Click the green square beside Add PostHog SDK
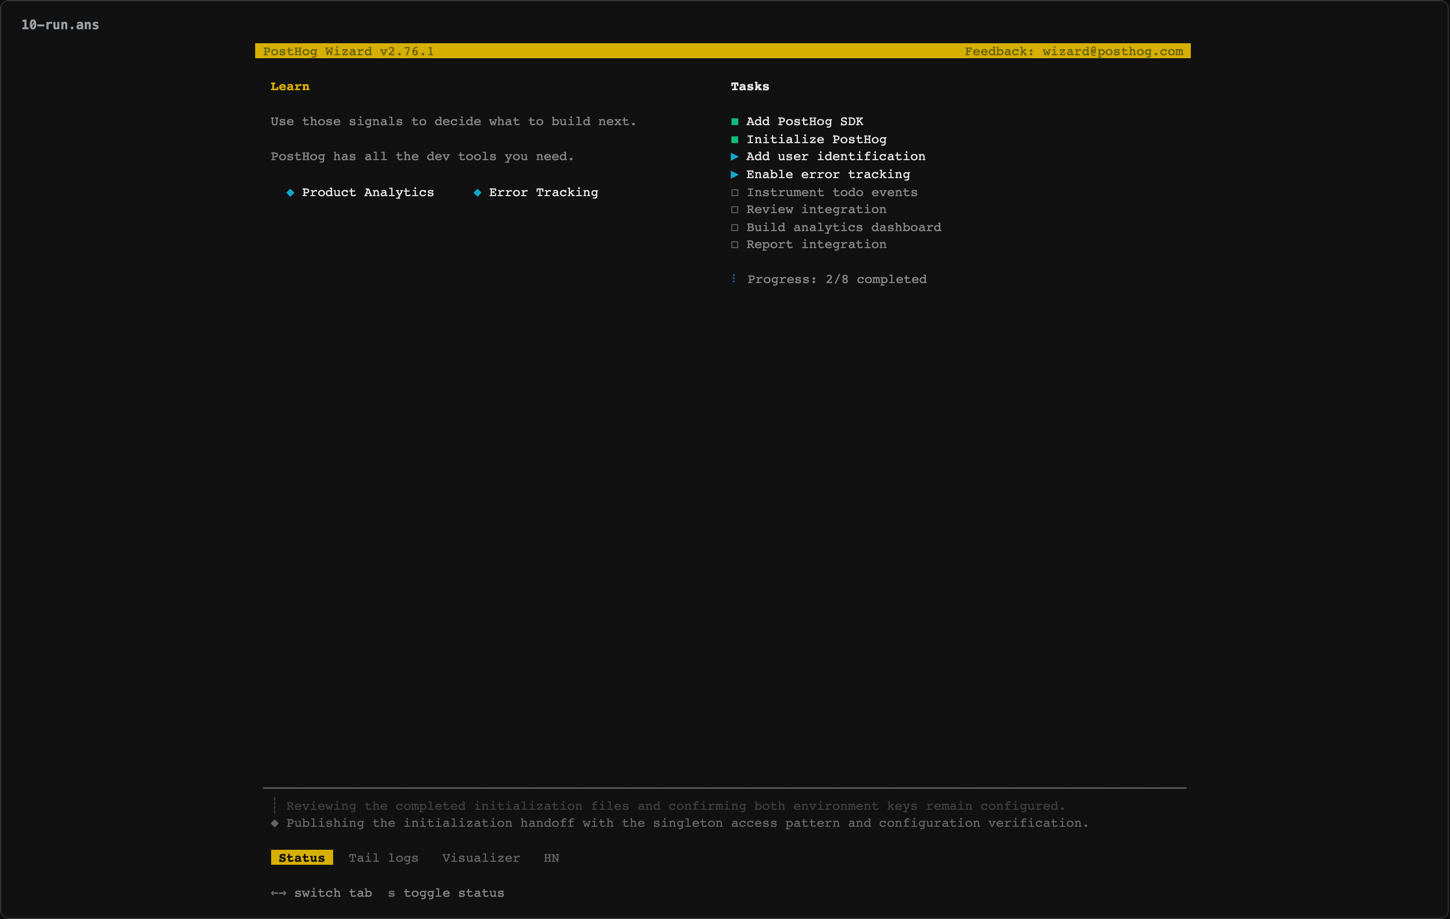 pyautogui.click(x=735, y=122)
